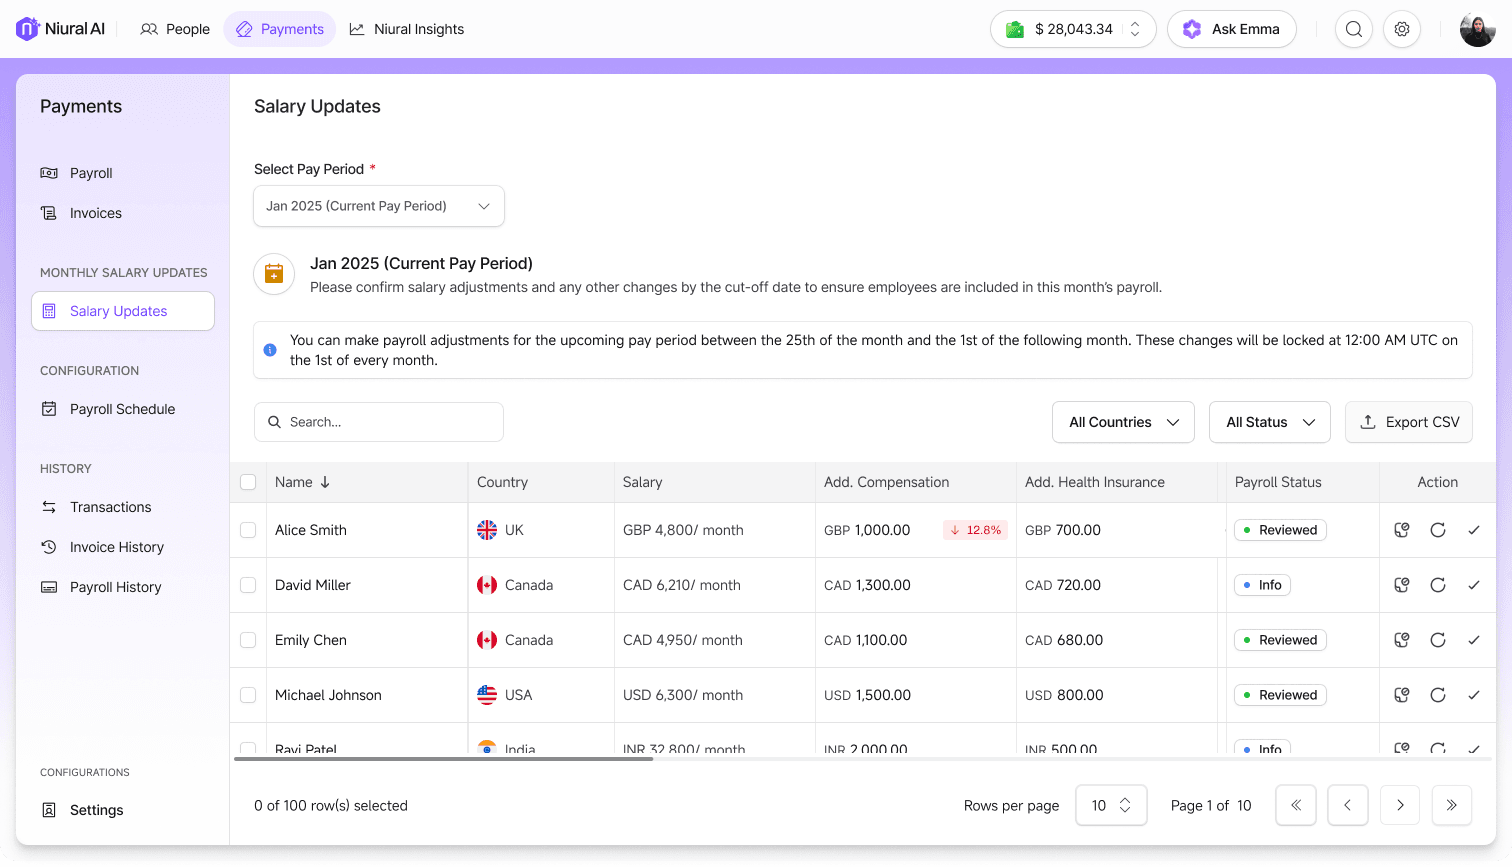Open the Ask Emma assistant
Screen dimensions: 1512x867
pos(1232,29)
